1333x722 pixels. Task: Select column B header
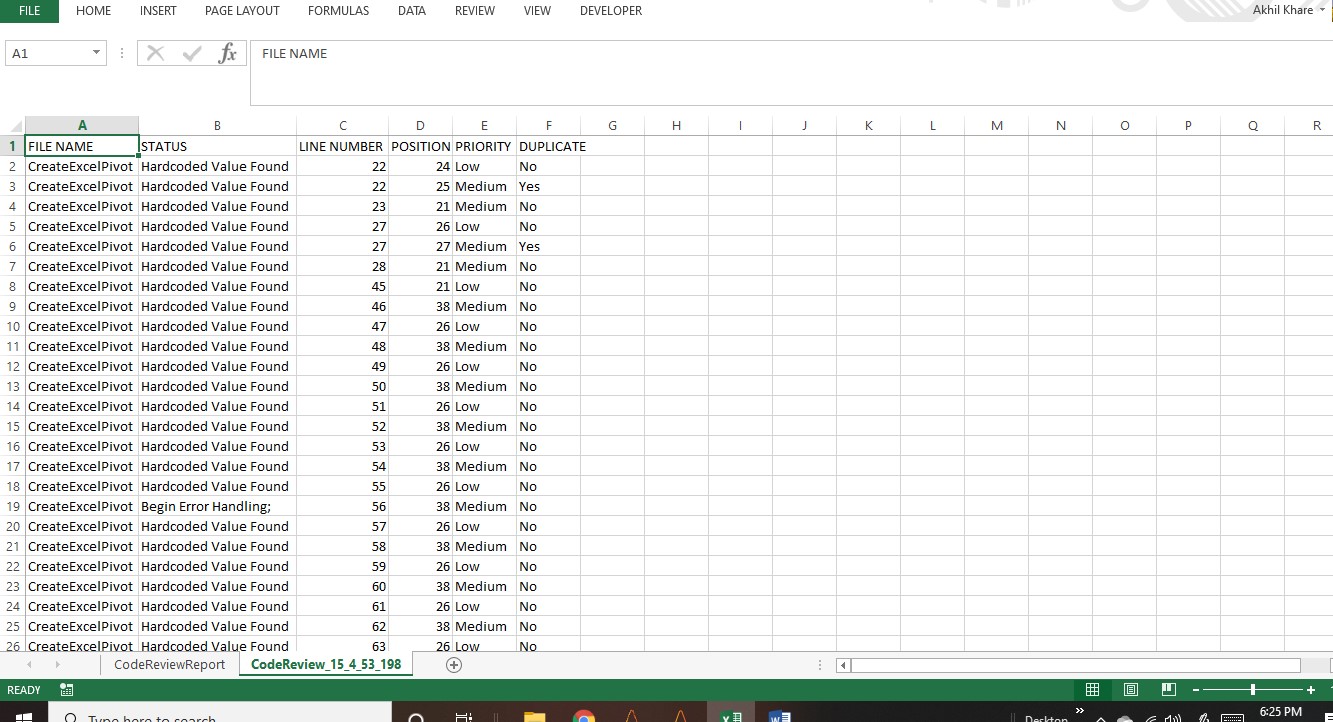(x=217, y=126)
